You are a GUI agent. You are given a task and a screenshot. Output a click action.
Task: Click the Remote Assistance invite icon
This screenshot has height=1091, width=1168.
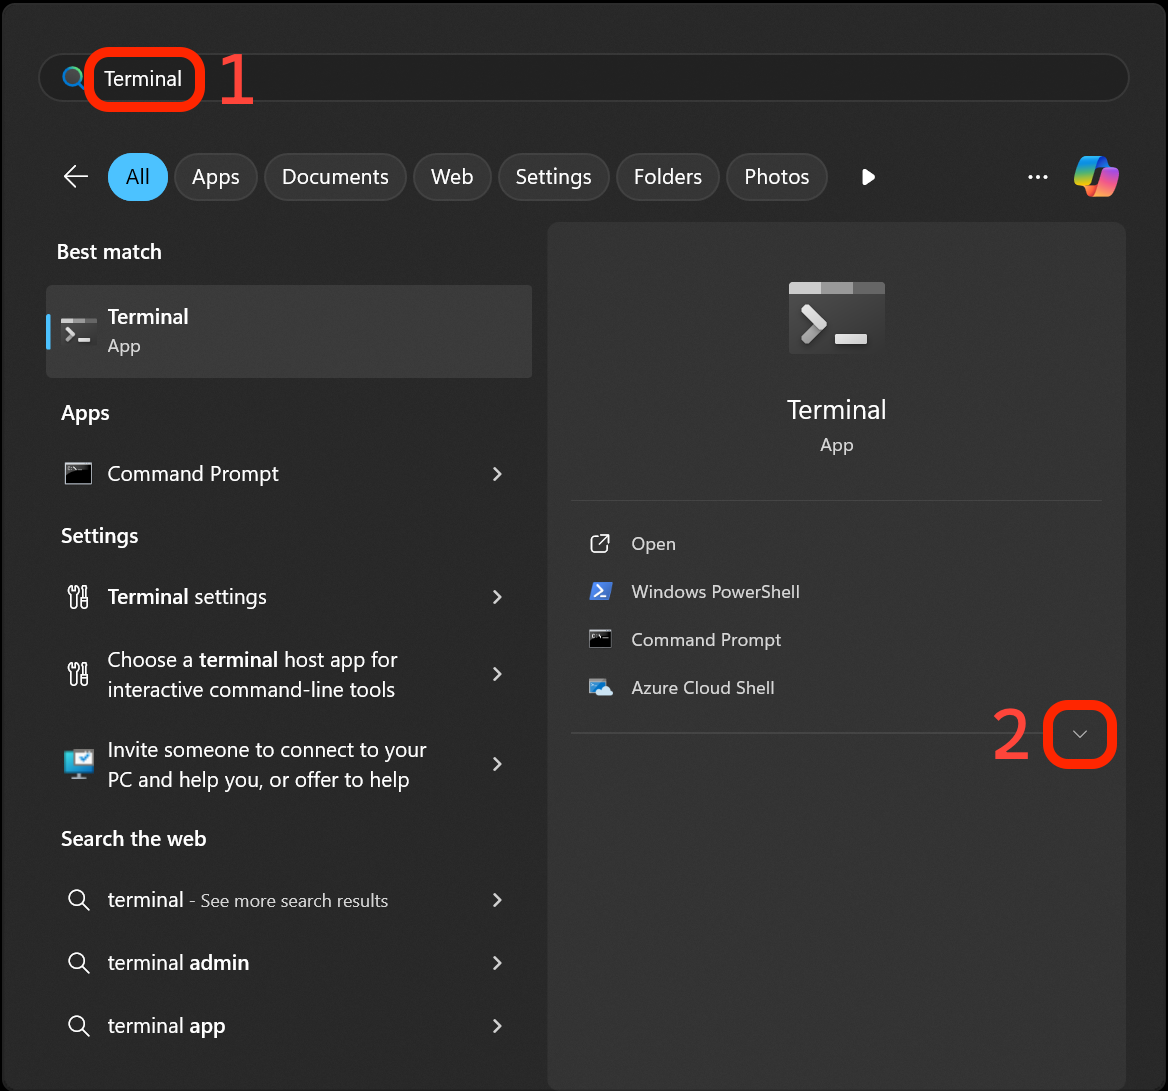(x=78, y=764)
